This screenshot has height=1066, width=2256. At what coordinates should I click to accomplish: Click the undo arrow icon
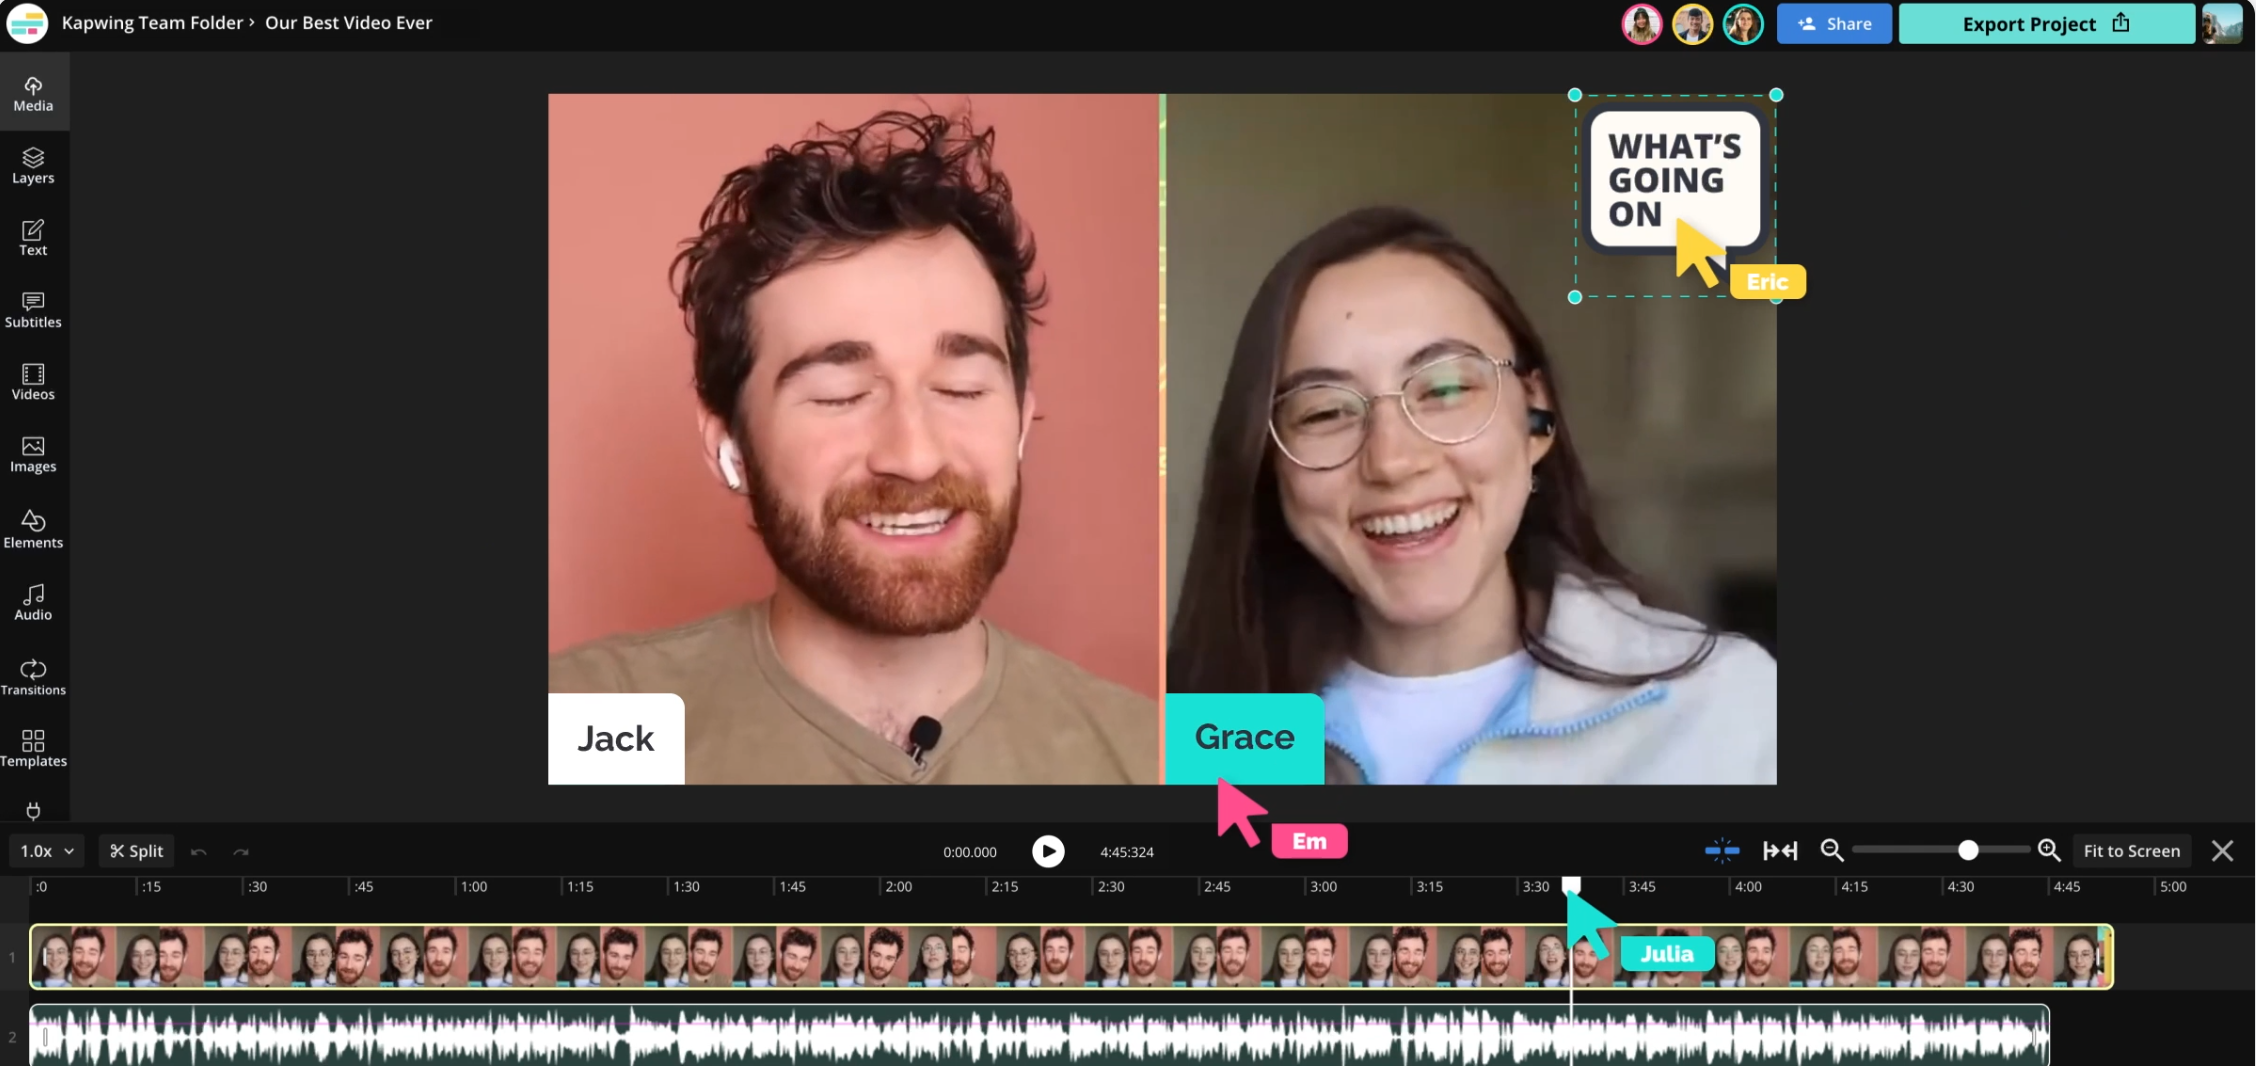coord(199,852)
